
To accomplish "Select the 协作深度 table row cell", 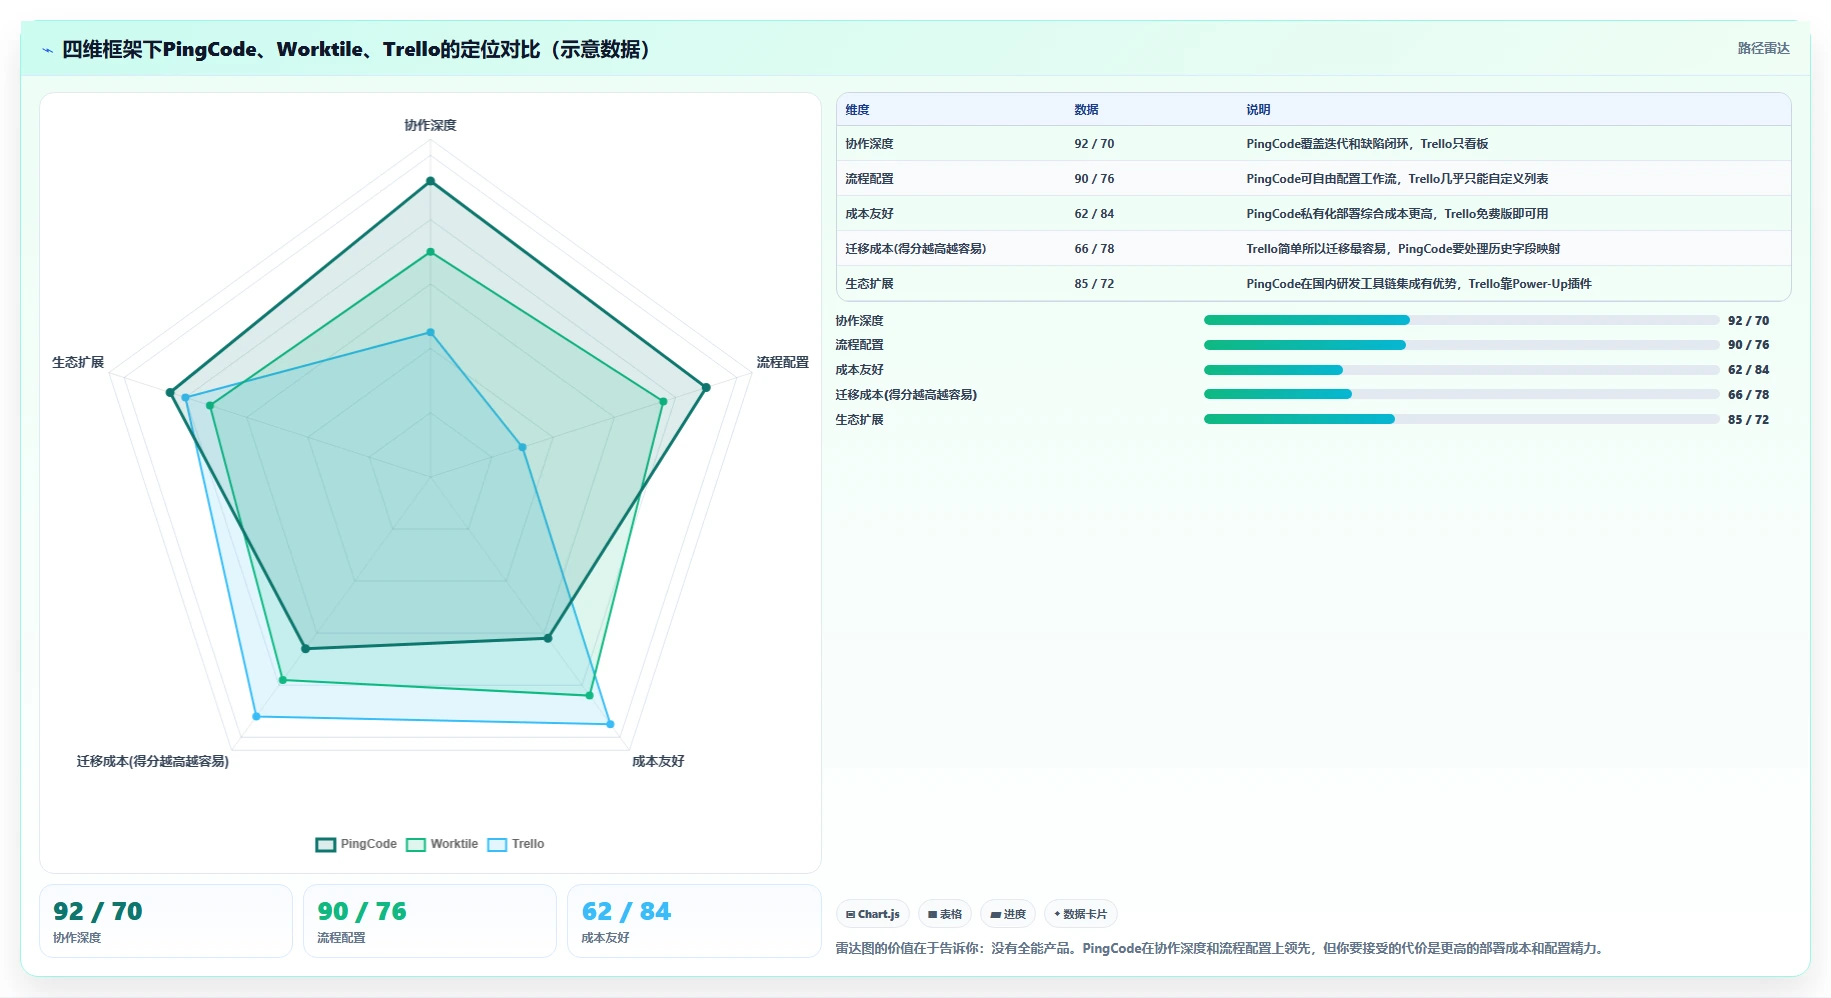I will coord(951,144).
